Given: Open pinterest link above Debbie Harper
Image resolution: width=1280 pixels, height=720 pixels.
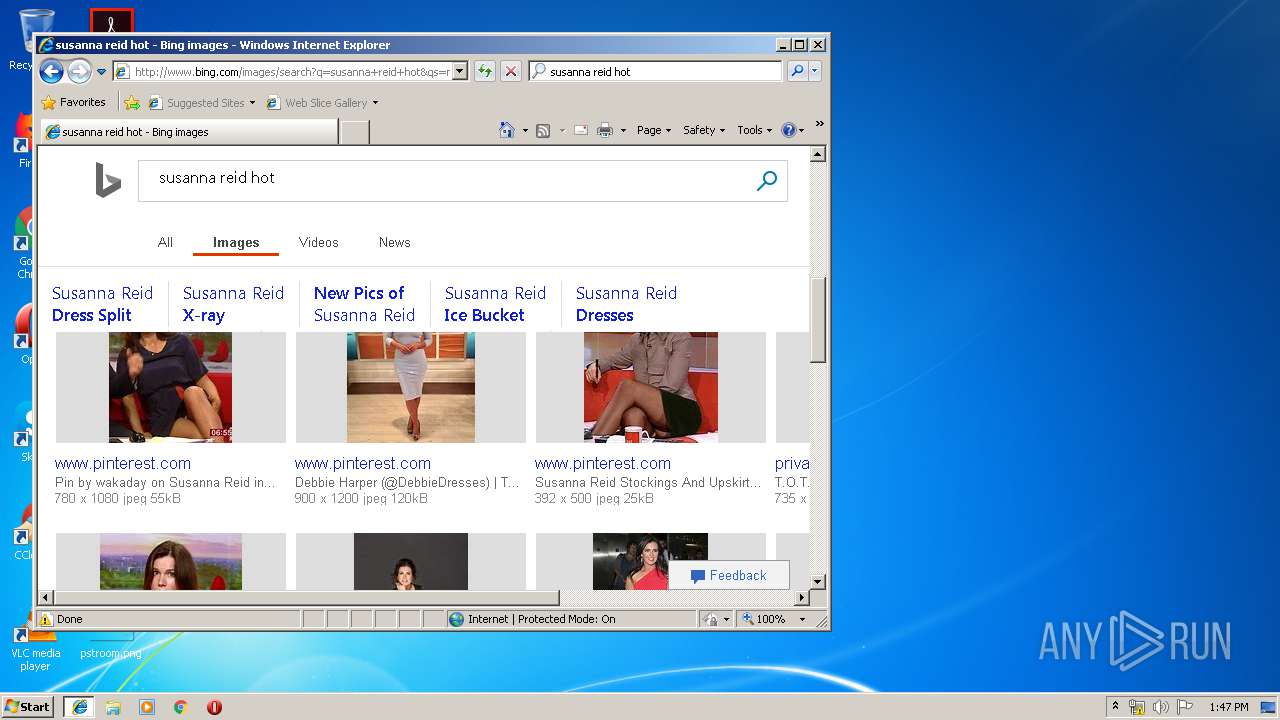Looking at the screenshot, I should pyautogui.click(x=363, y=463).
